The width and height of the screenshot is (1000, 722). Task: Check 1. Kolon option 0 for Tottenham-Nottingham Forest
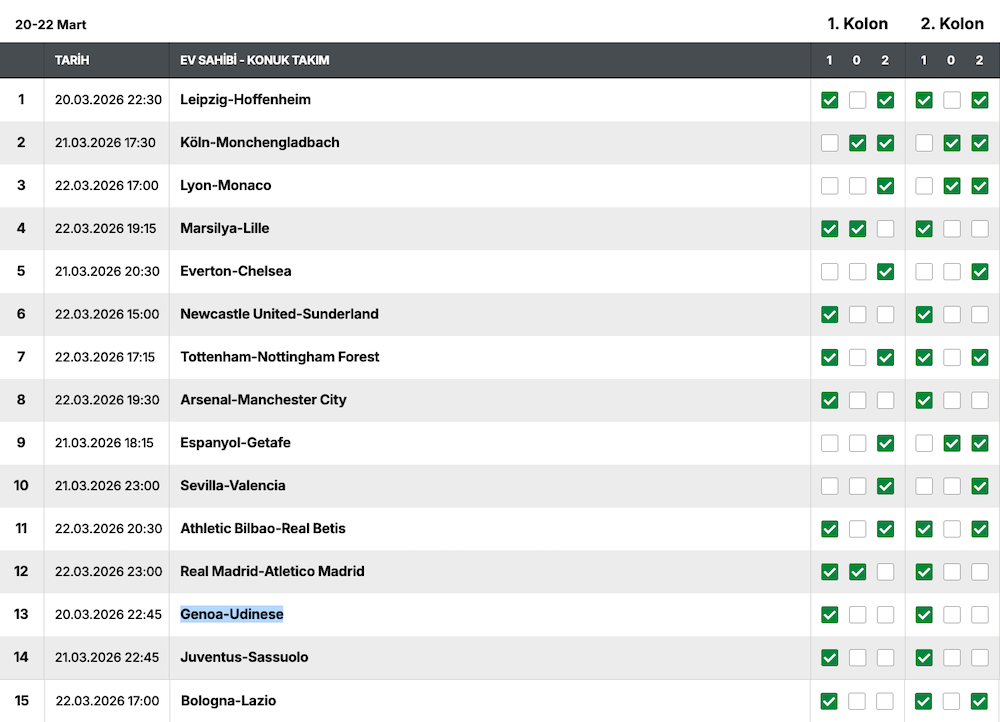(x=857, y=357)
